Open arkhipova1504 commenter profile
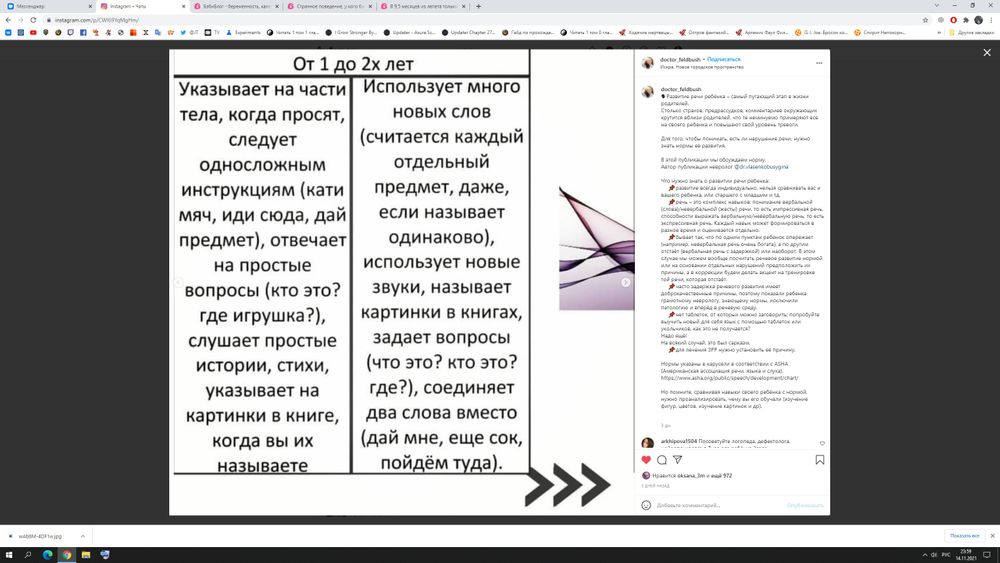This screenshot has height=563, width=1000. tap(679, 441)
